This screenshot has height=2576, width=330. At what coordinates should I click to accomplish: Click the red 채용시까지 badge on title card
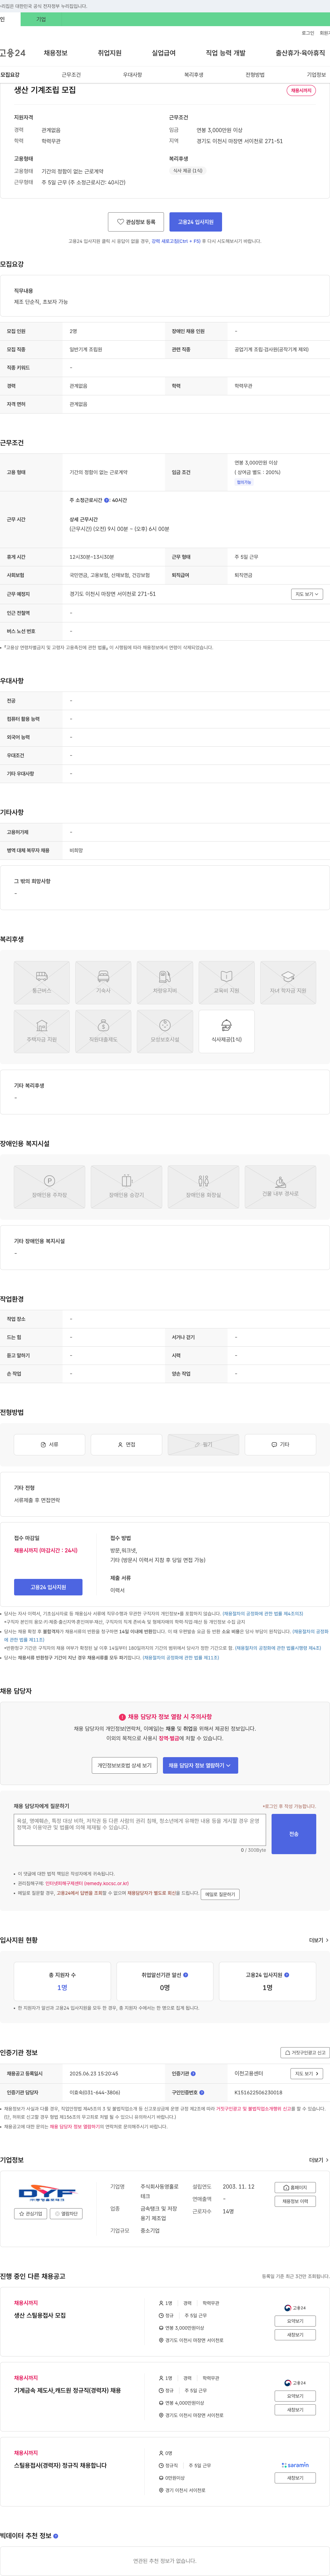coord(301,91)
